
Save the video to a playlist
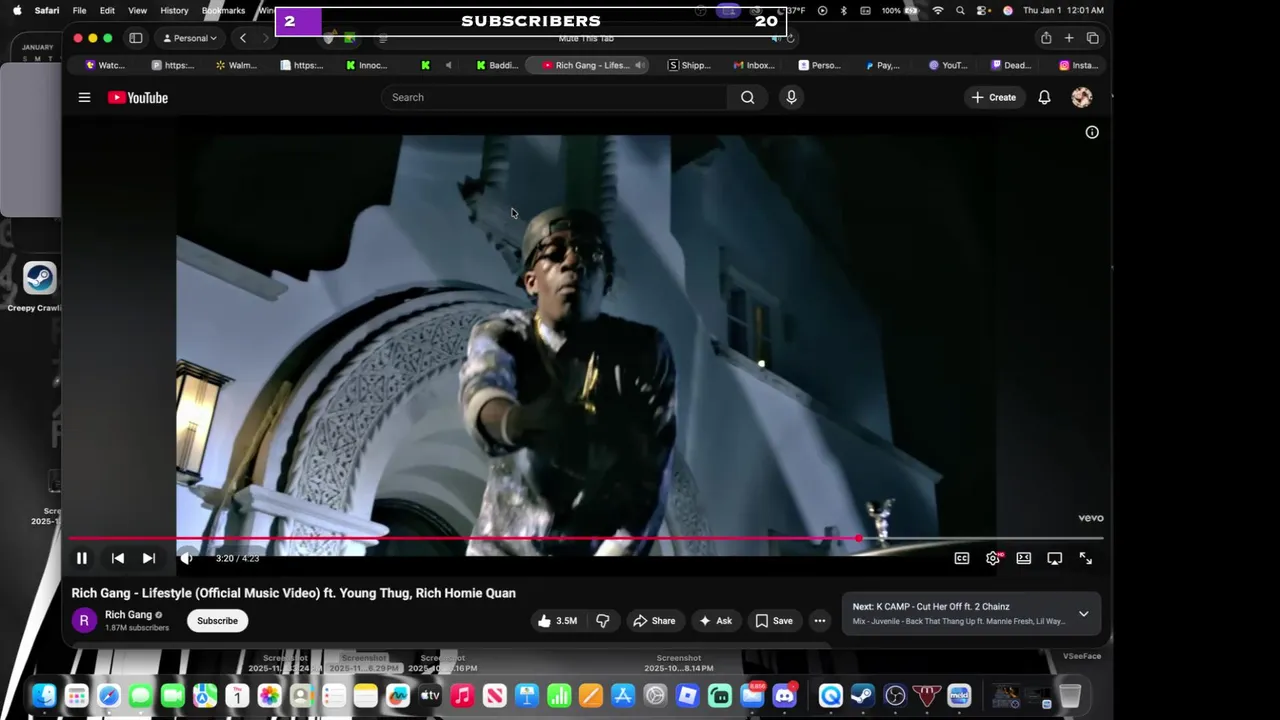(774, 621)
